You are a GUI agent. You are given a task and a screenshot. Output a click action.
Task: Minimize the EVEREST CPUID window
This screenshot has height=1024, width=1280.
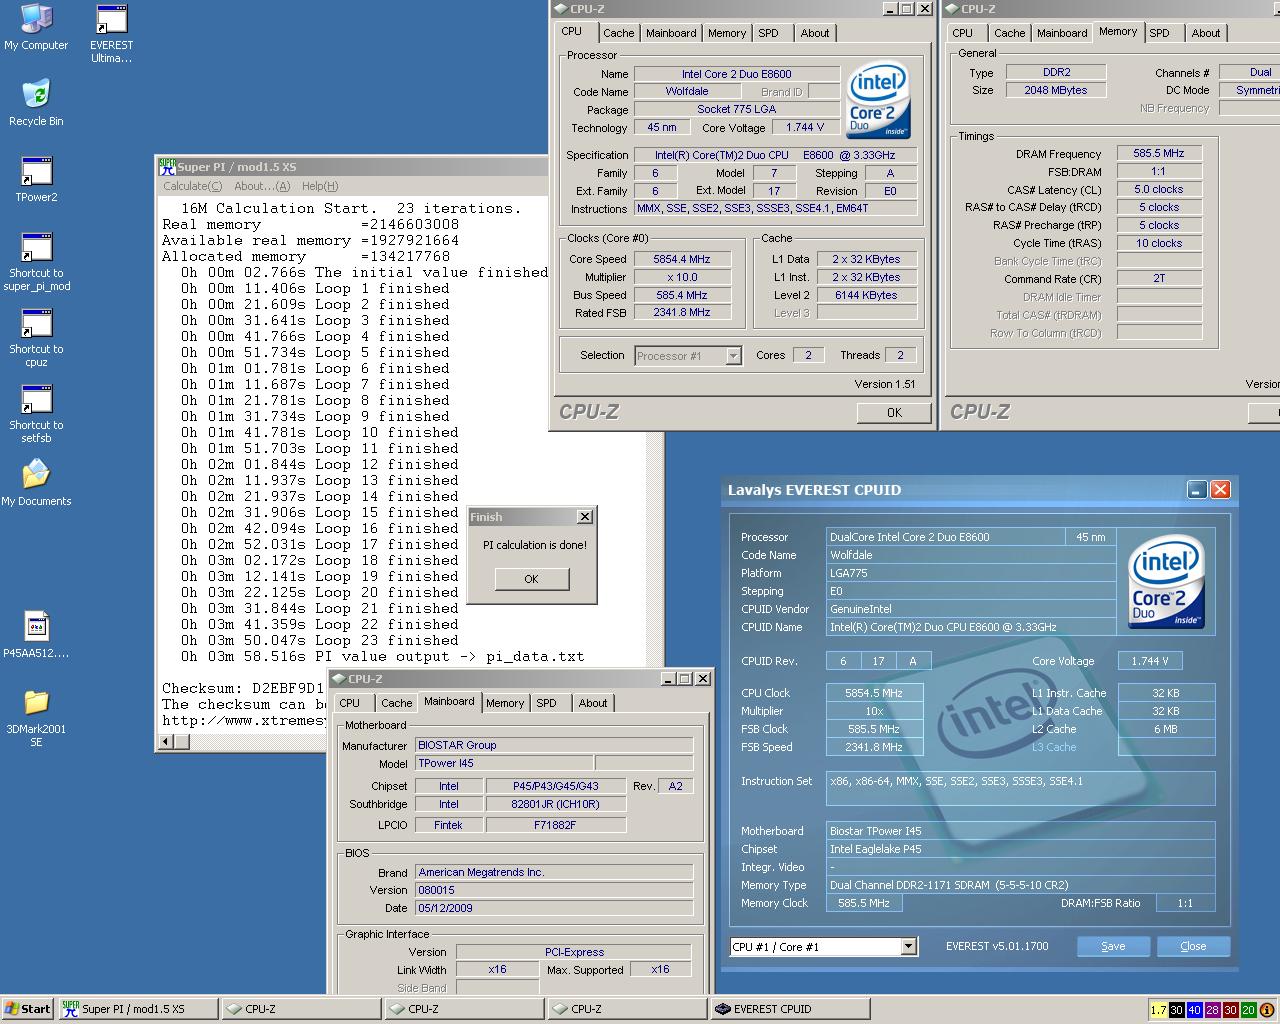tap(1196, 489)
